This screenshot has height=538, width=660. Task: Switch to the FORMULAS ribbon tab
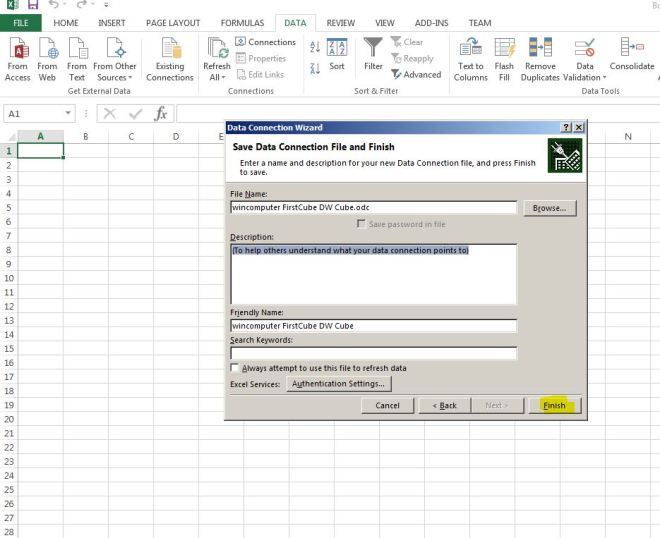(x=242, y=22)
